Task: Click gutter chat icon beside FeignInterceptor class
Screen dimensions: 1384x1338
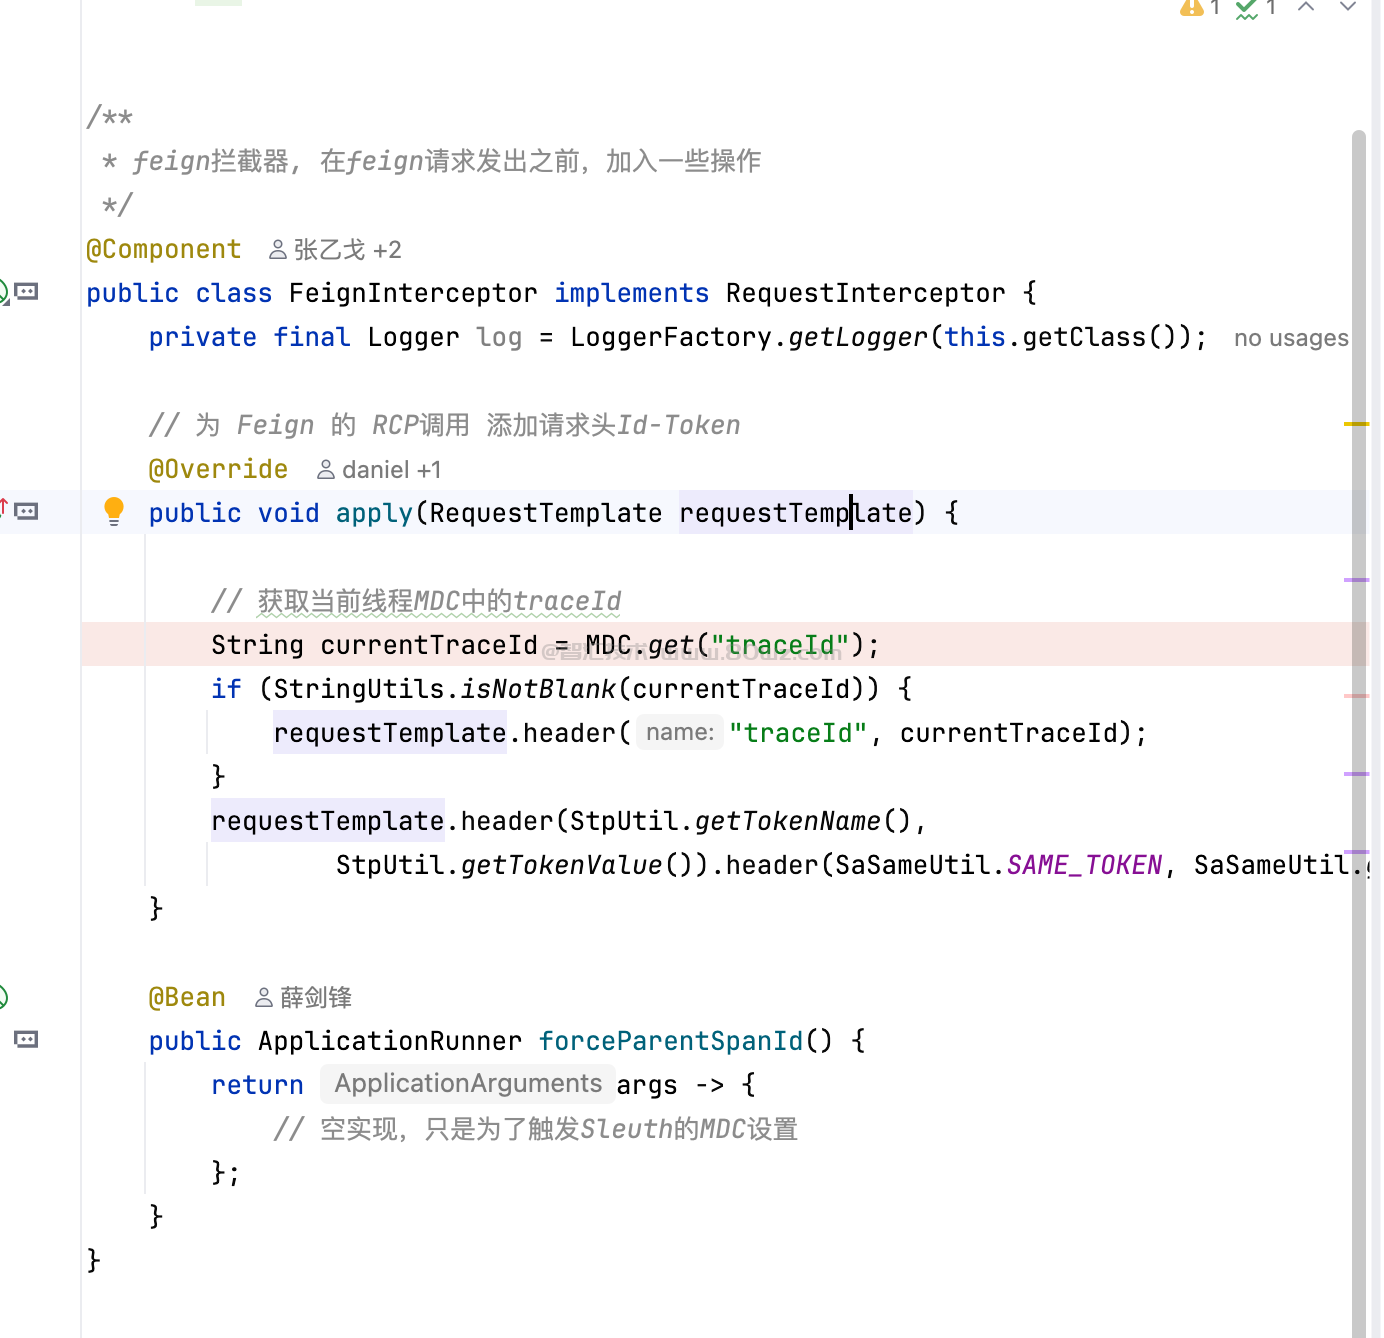Action: tap(27, 292)
